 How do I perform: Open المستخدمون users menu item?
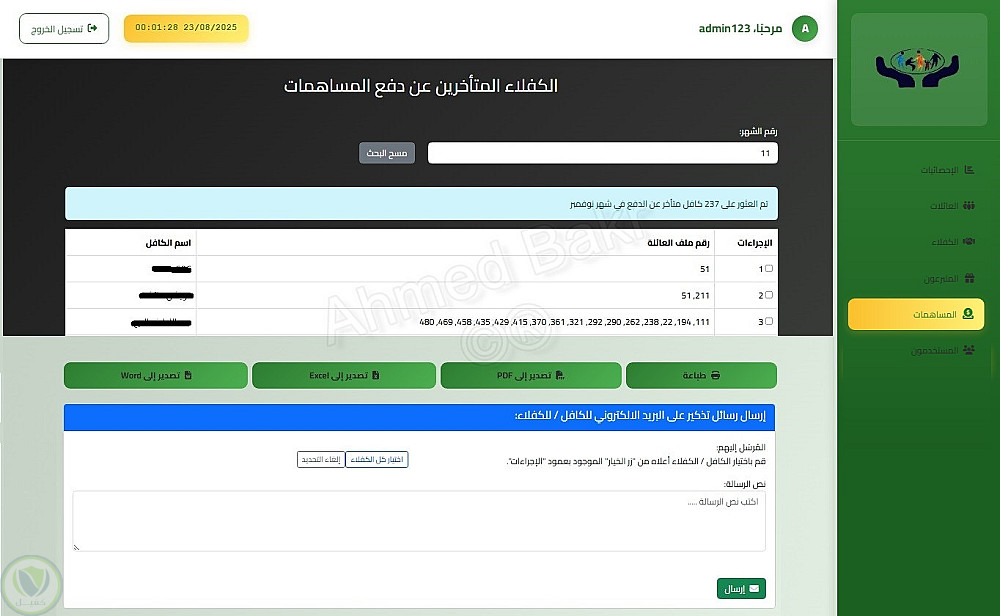tap(942, 350)
